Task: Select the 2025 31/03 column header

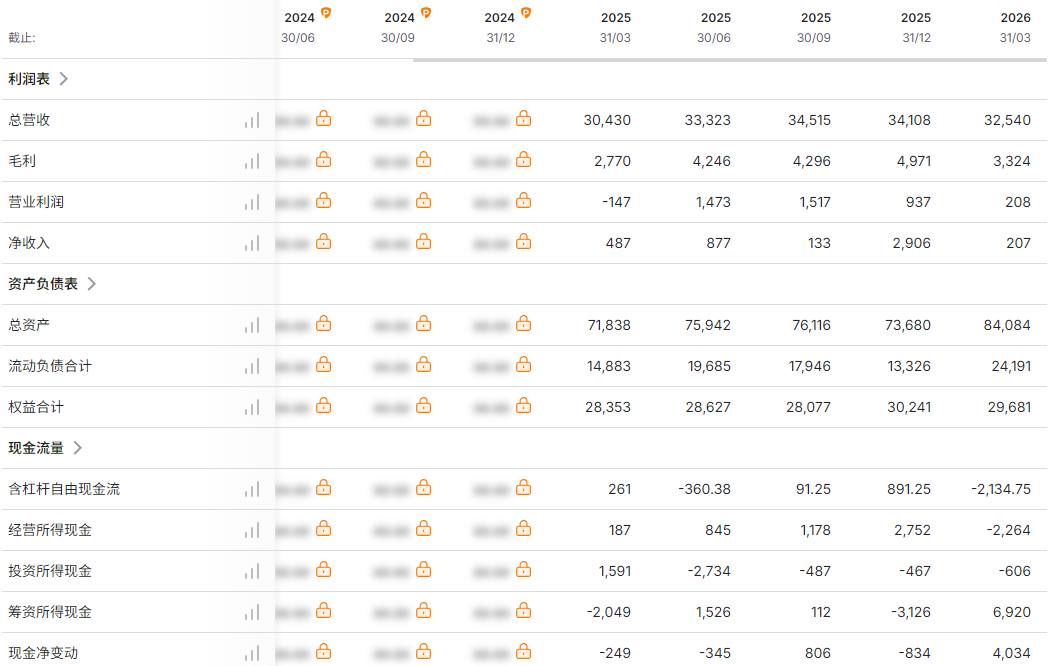Action: (x=615, y=28)
